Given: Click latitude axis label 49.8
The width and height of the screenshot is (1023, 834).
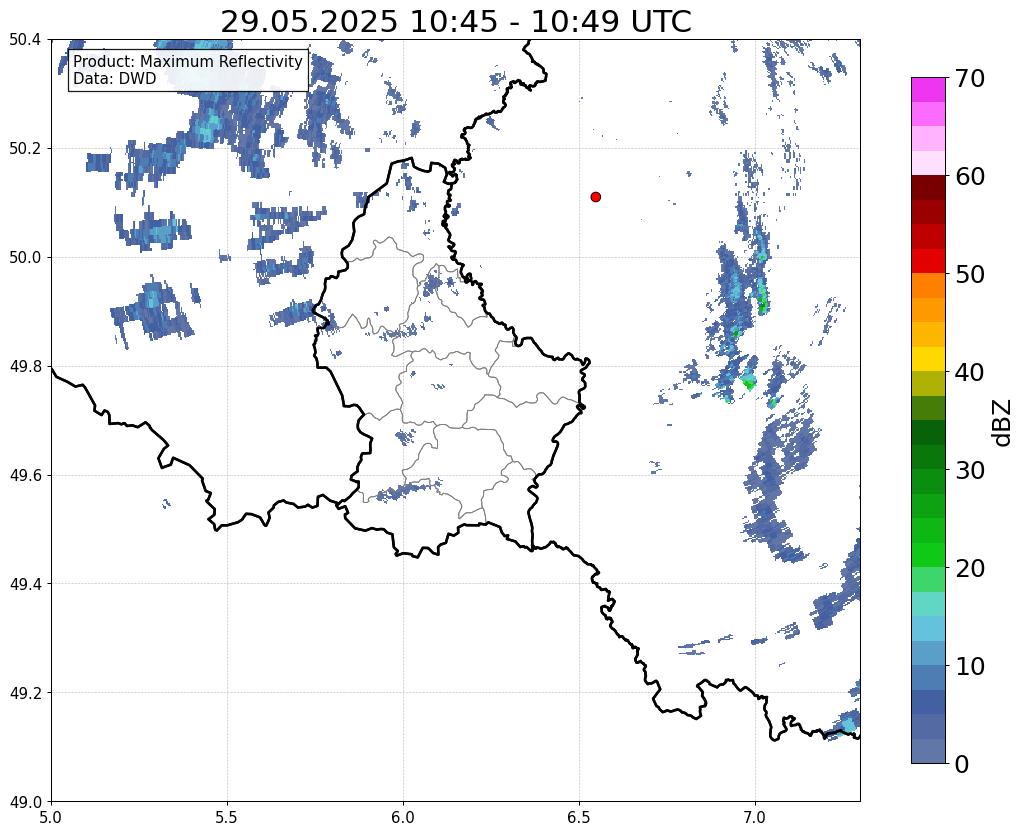Looking at the screenshot, I should [x=25, y=367].
